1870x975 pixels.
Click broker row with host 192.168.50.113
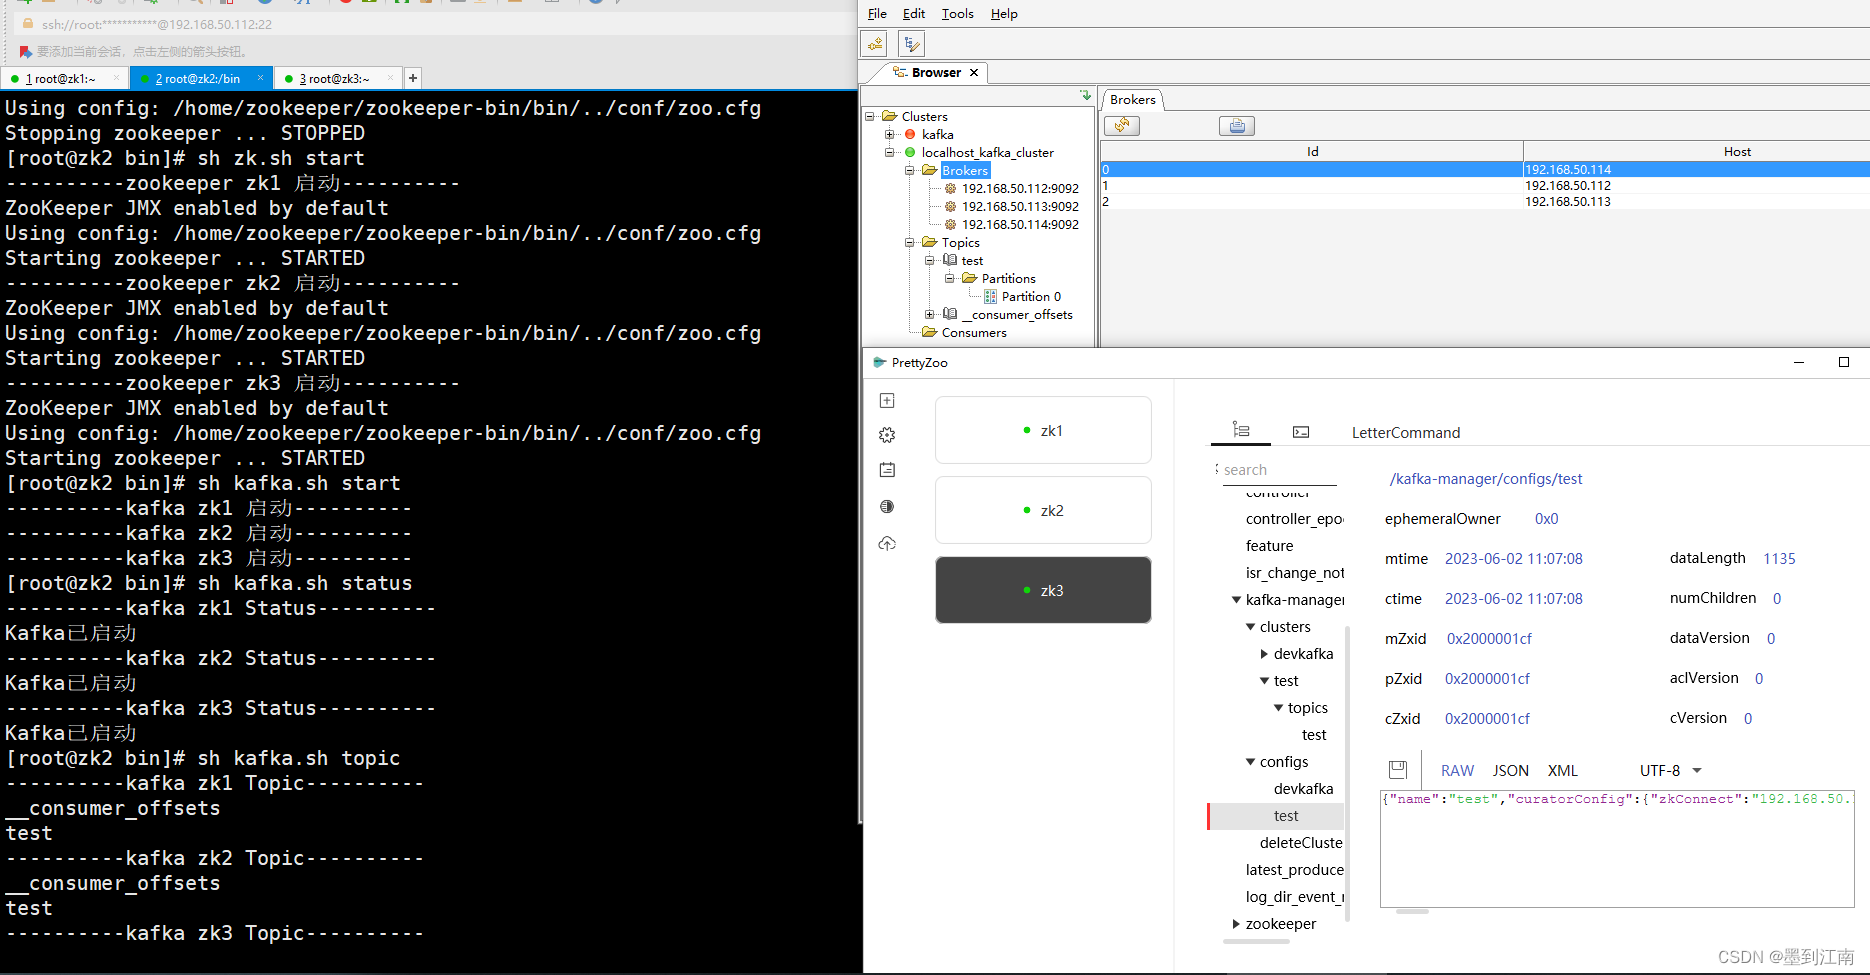coord(1485,201)
